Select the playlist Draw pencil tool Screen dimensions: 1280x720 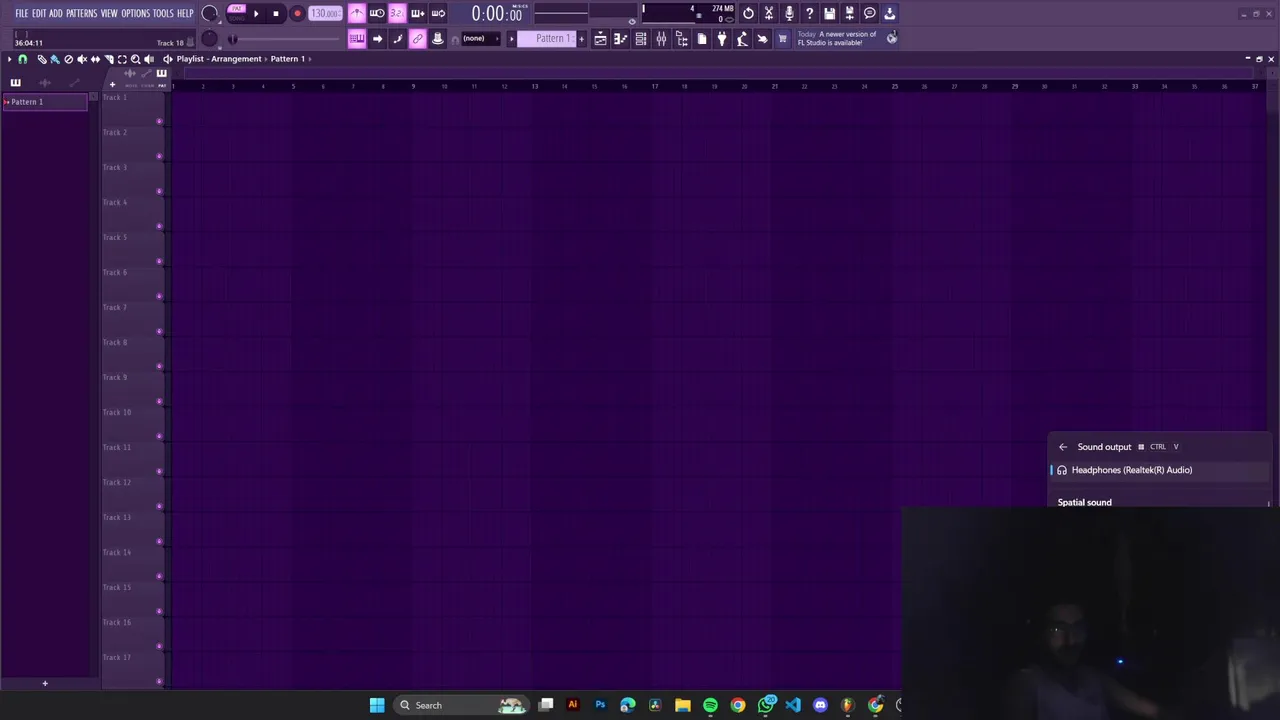point(42,59)
